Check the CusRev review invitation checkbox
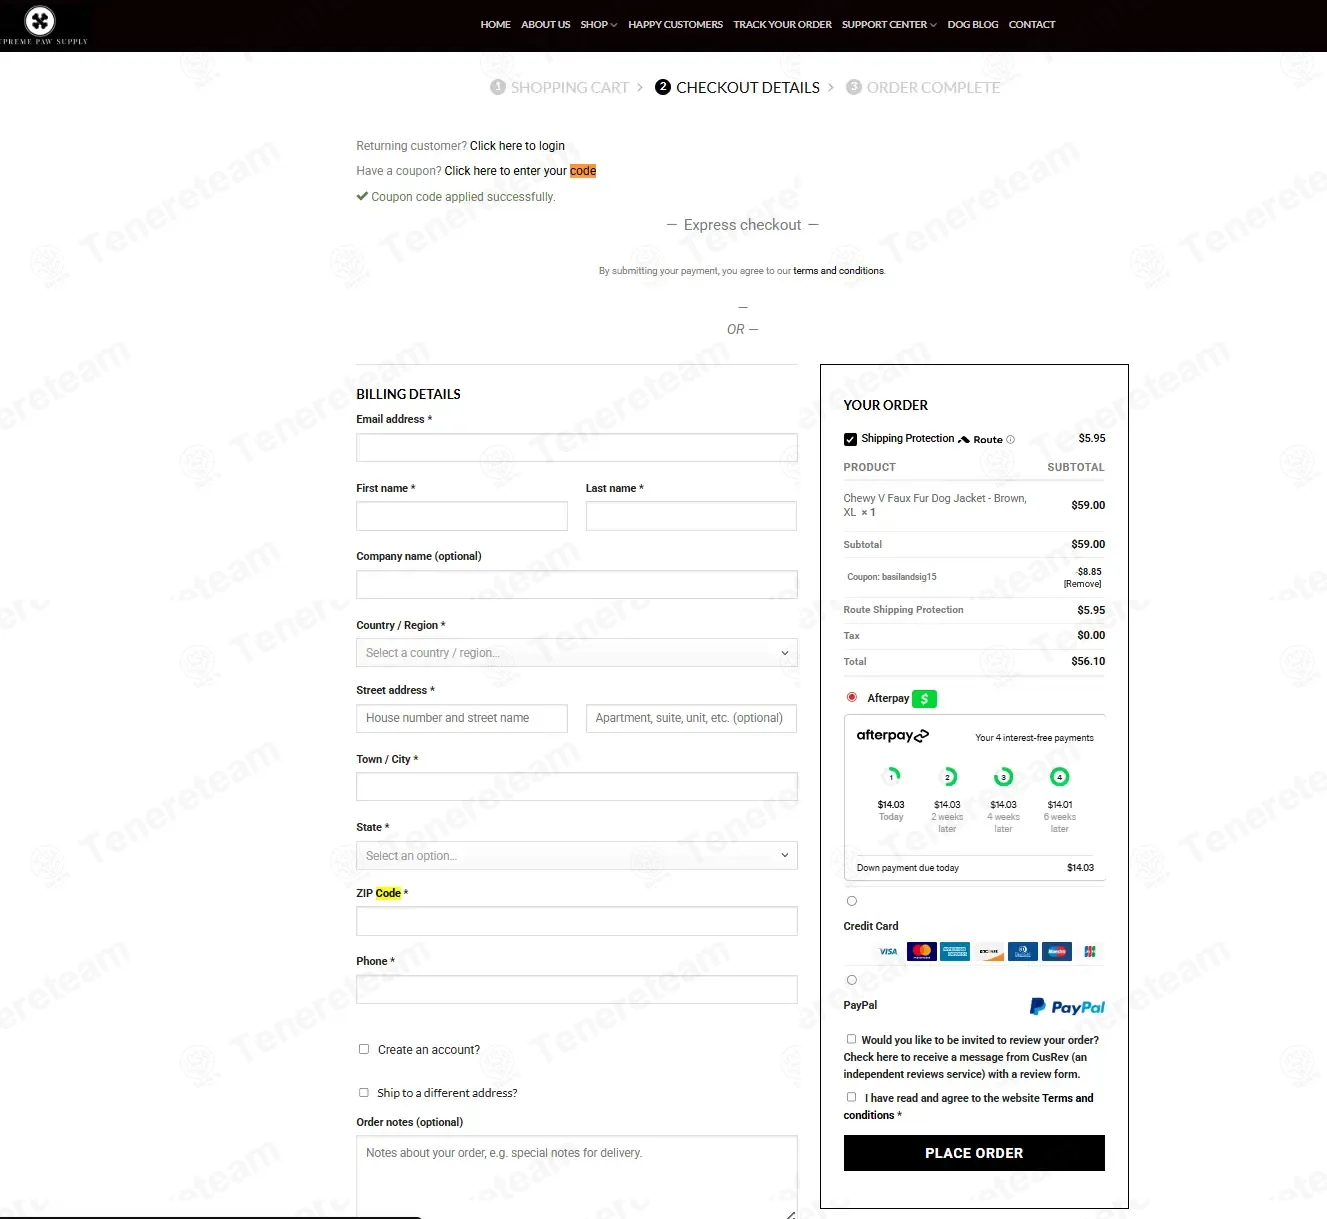 pos(851,1039)
